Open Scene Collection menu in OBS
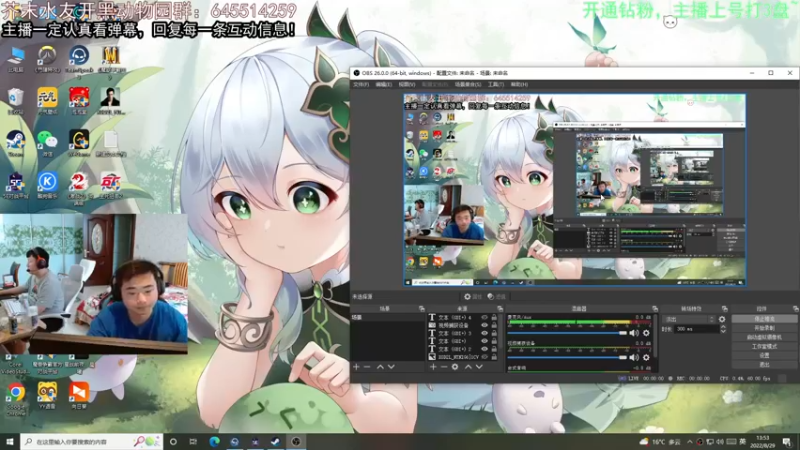 coord(468,84)
